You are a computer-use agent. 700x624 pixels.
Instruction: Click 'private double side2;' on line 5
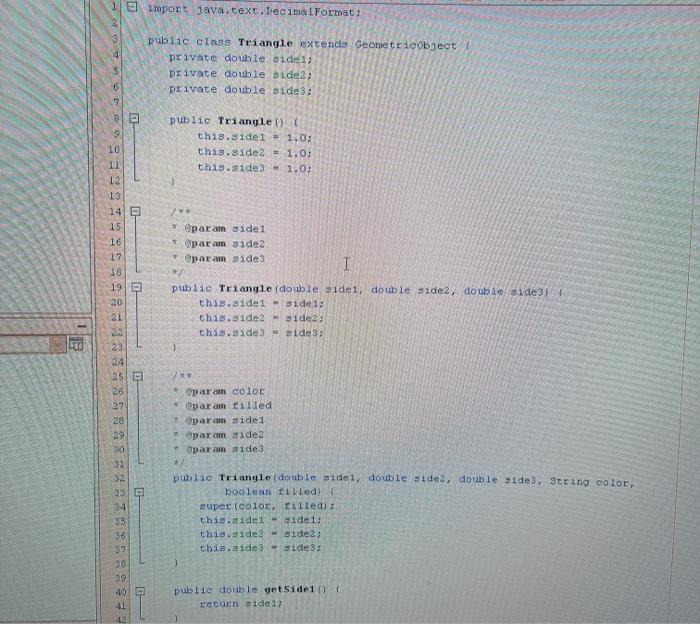pyautogui.click(x=240, y=74)
